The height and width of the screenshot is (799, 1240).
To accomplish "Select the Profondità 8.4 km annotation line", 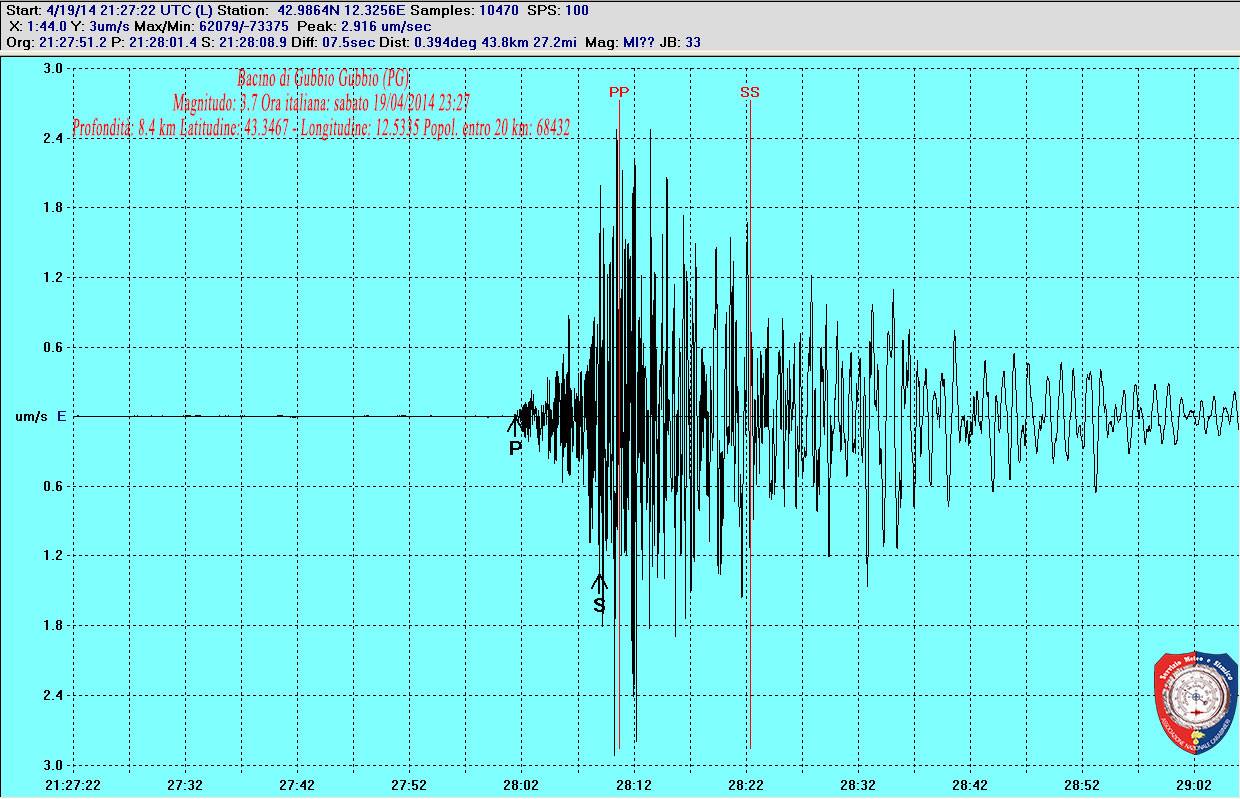I will tap(321, 128).
